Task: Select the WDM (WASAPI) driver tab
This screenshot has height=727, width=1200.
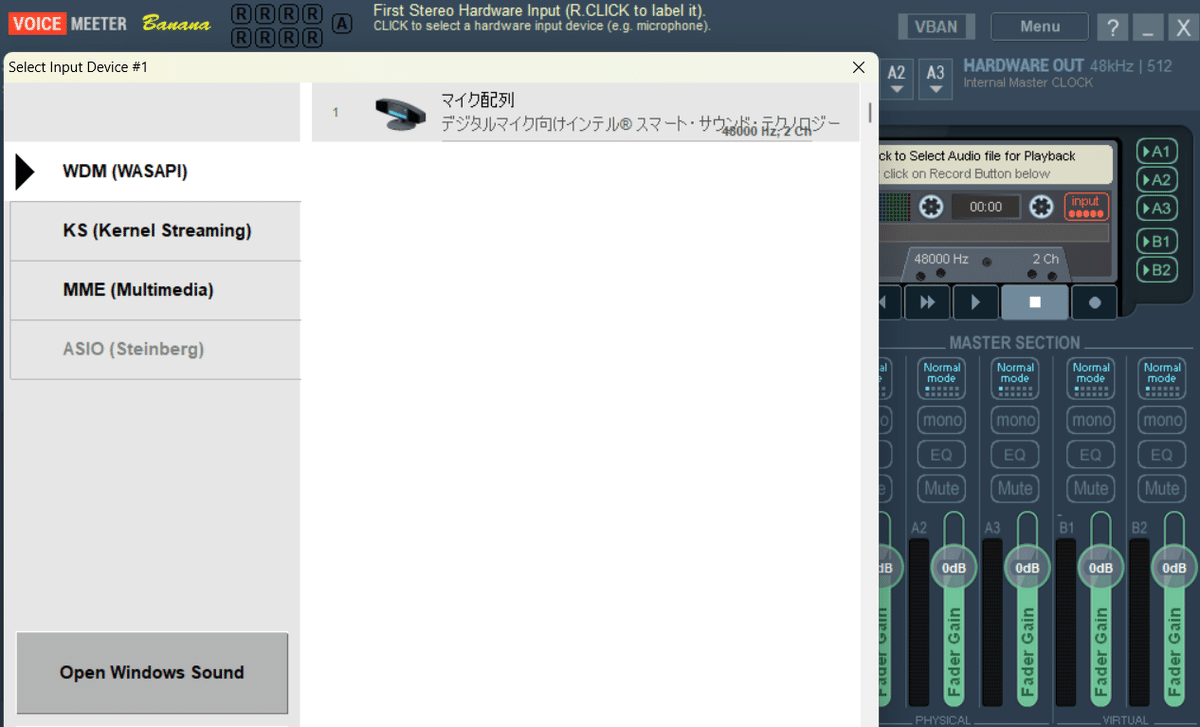Action: pos(155,172)
